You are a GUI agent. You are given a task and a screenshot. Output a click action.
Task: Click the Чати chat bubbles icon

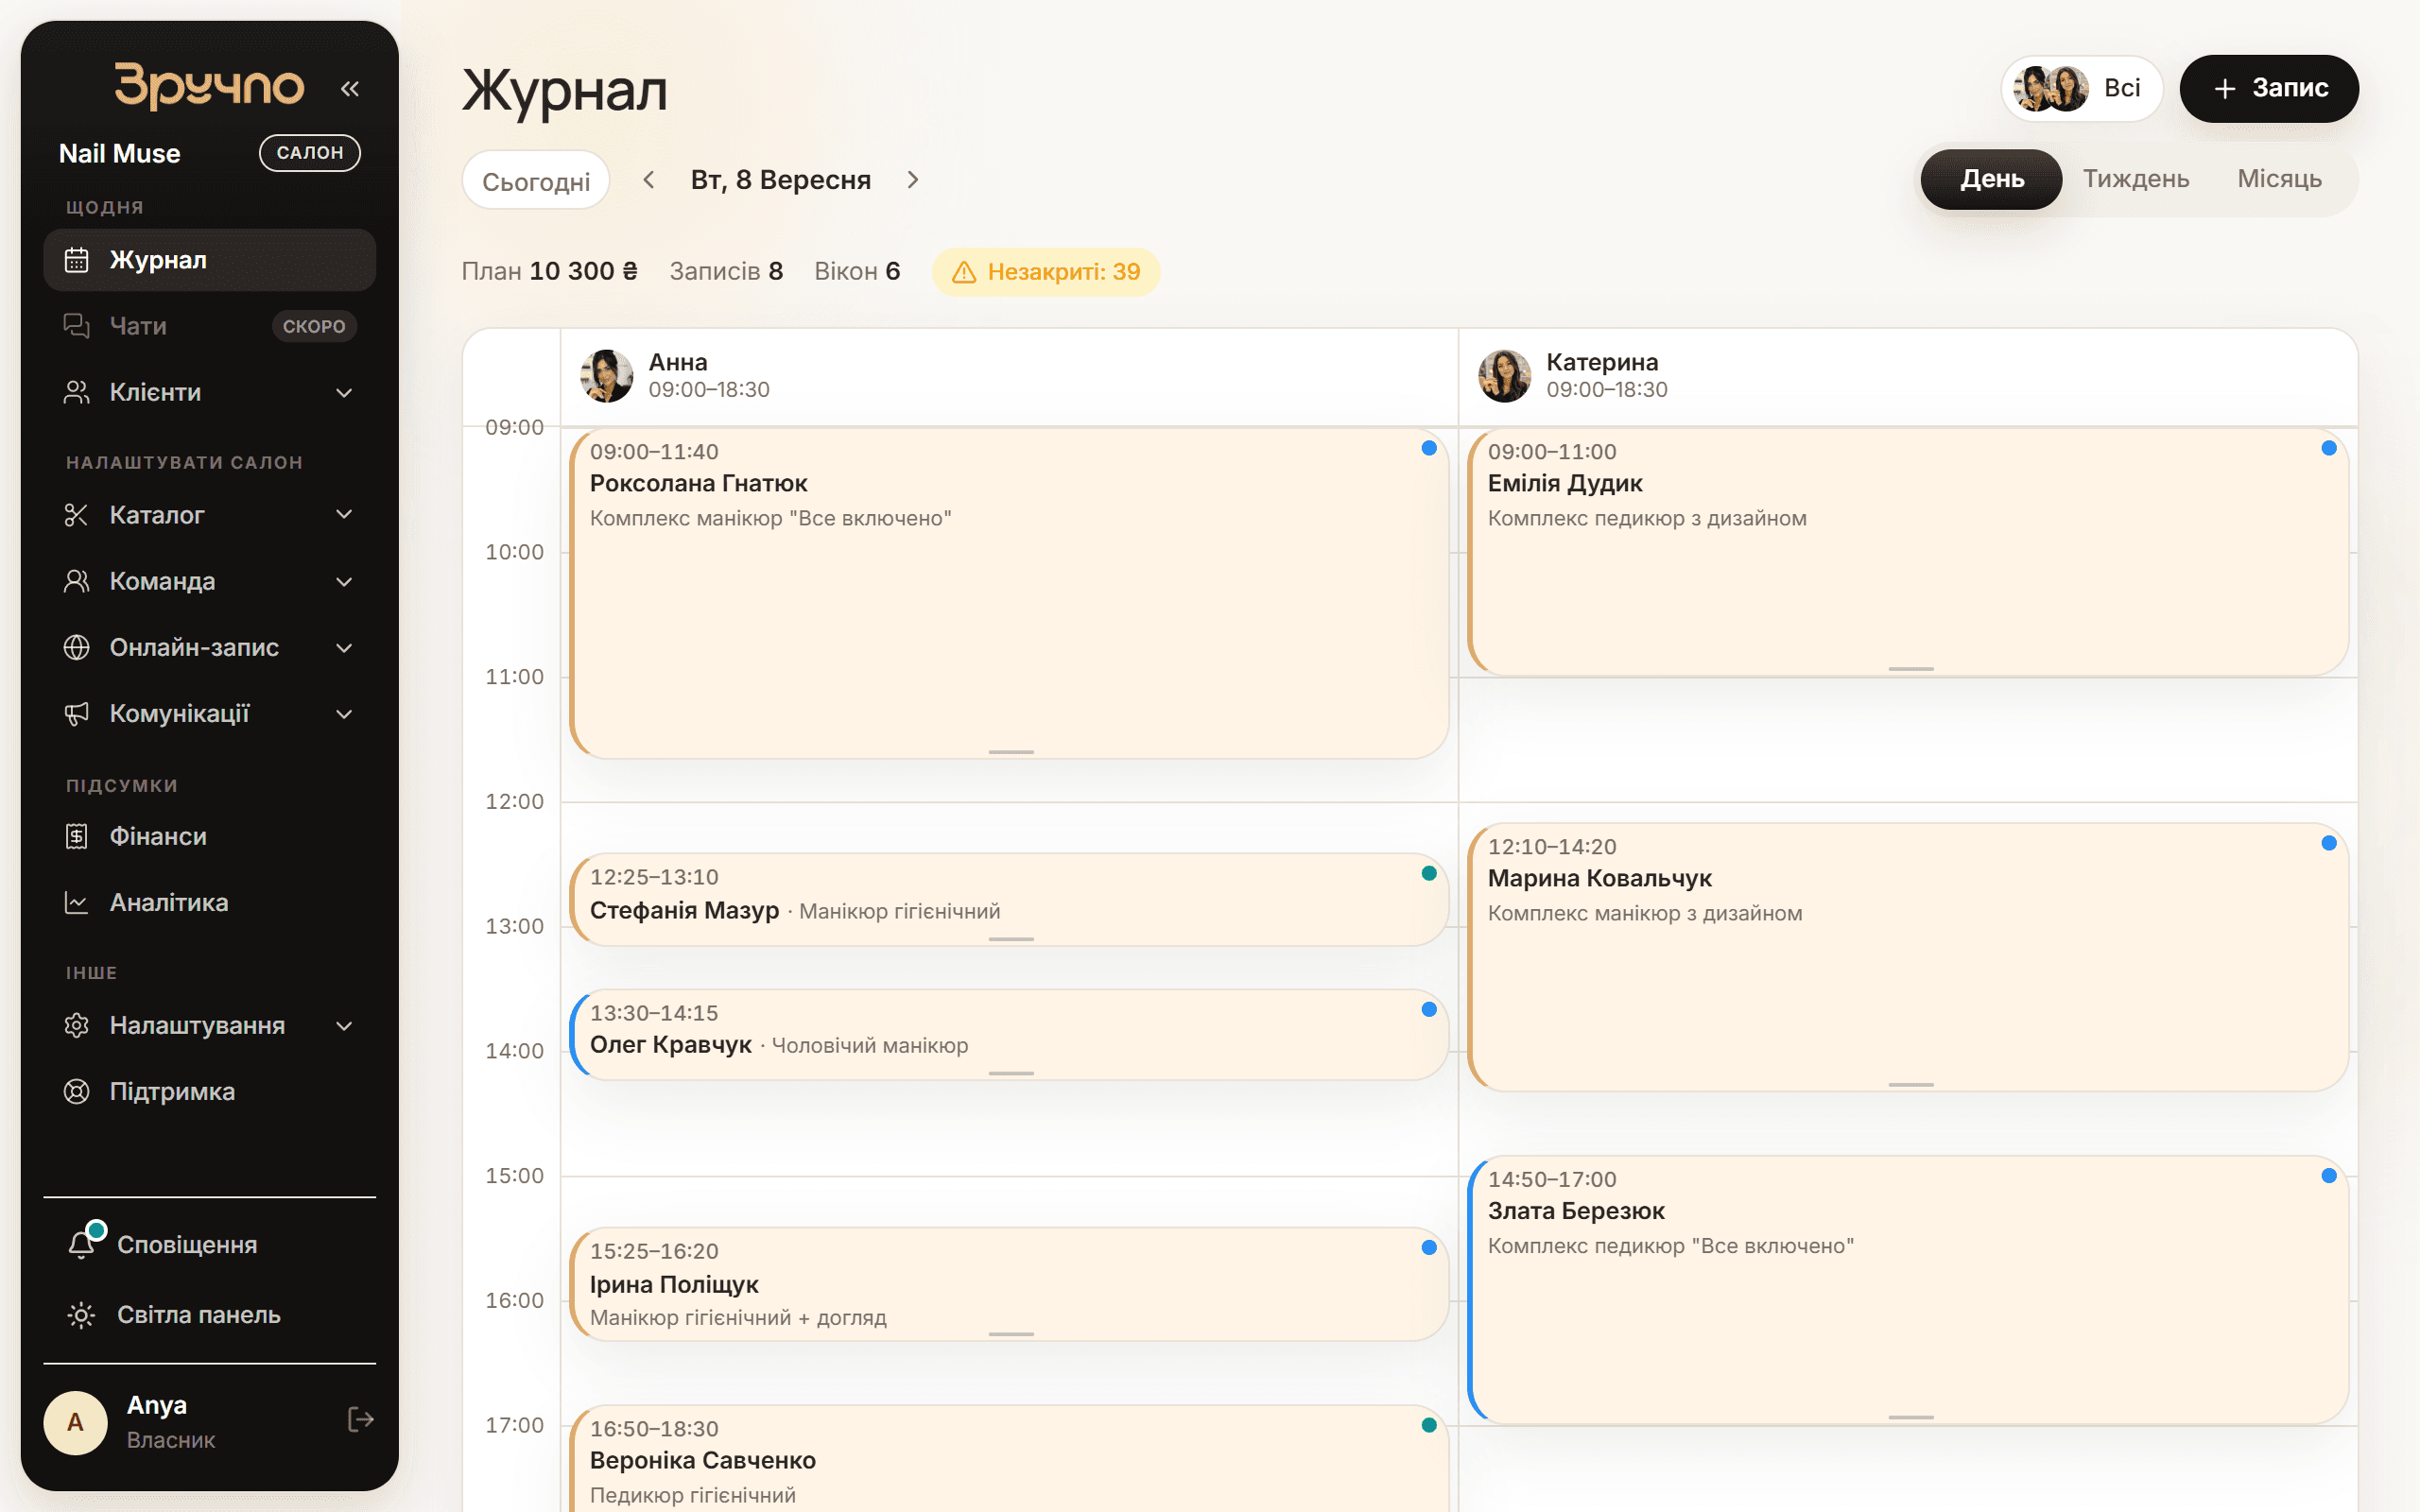[x=77, y=326]
